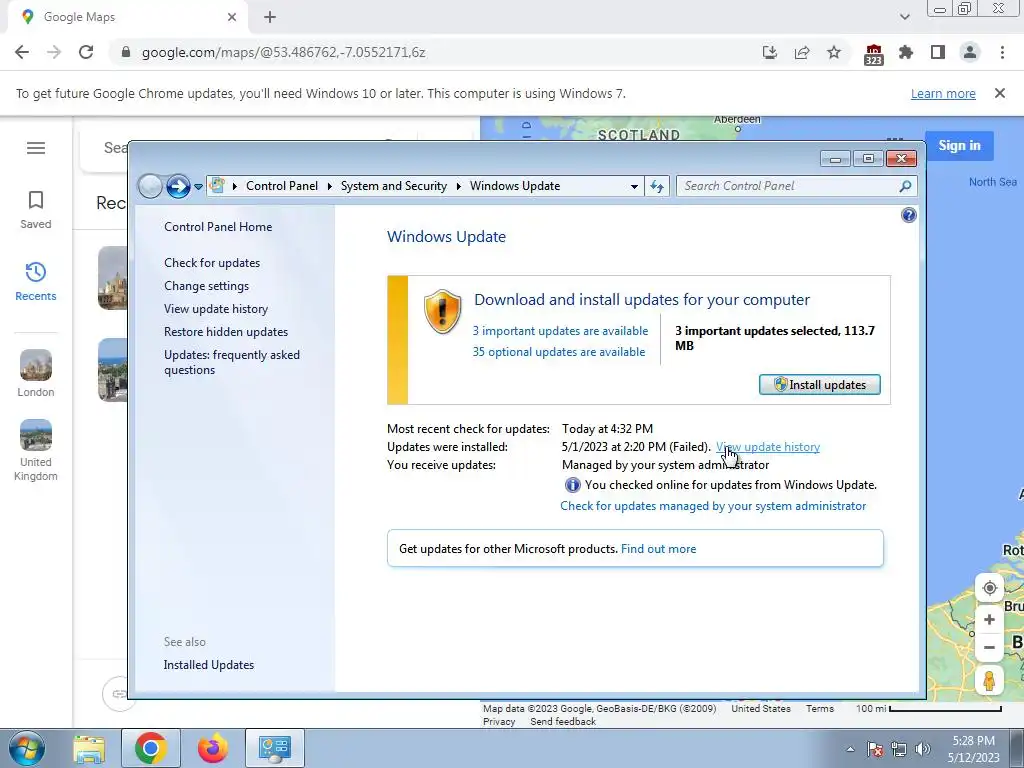Open Windows Explorer from taskbar

[89, 748]
